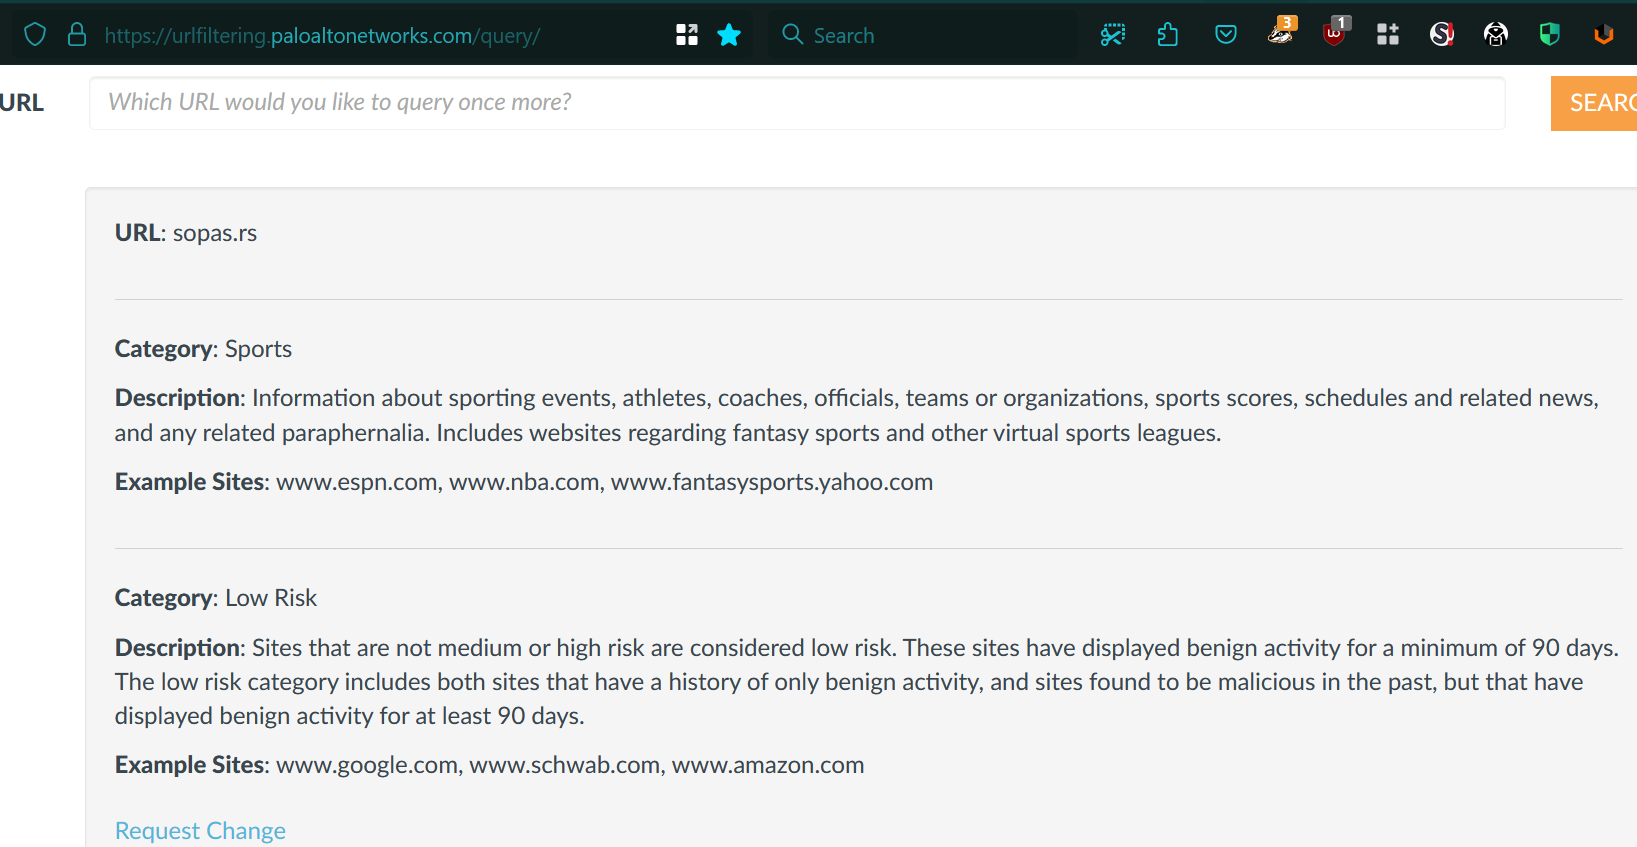Open the screenshot scissors tool
The height and width of the screenshot is (847, 1637).
coord(1112,35)
